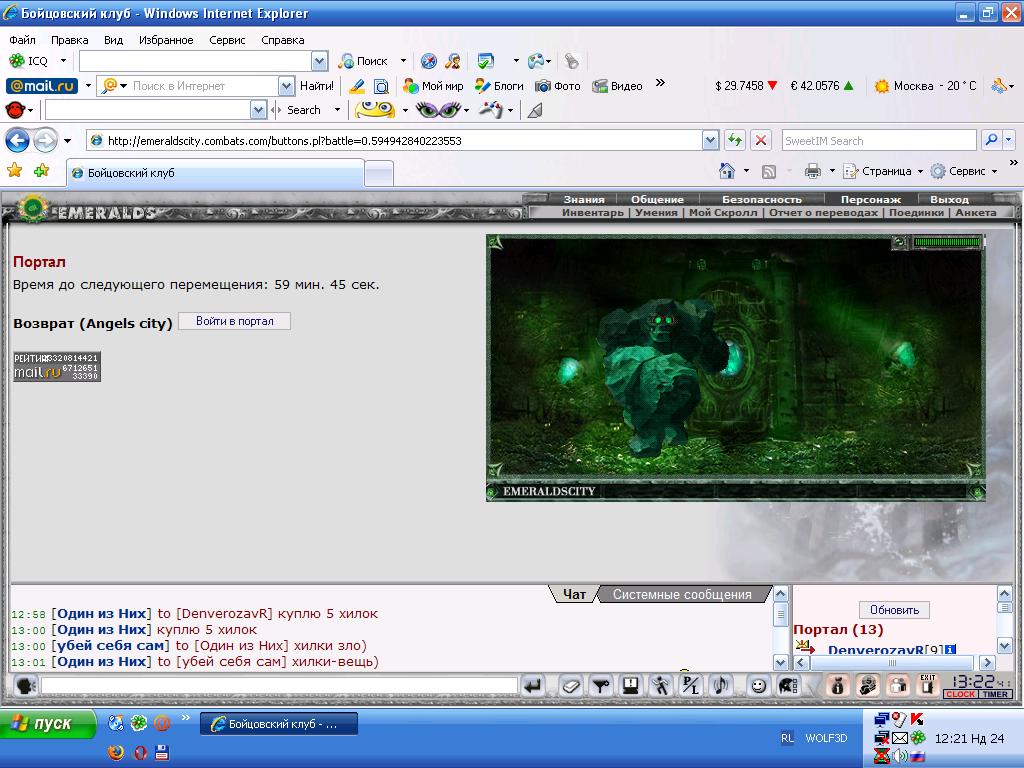Open the ICQ search field dropdown
Screen dimensions: 1024x768
(x=319, y=61)
